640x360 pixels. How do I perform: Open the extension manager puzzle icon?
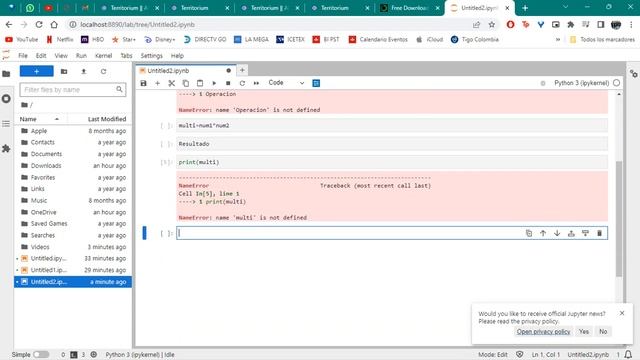point(6,149)
